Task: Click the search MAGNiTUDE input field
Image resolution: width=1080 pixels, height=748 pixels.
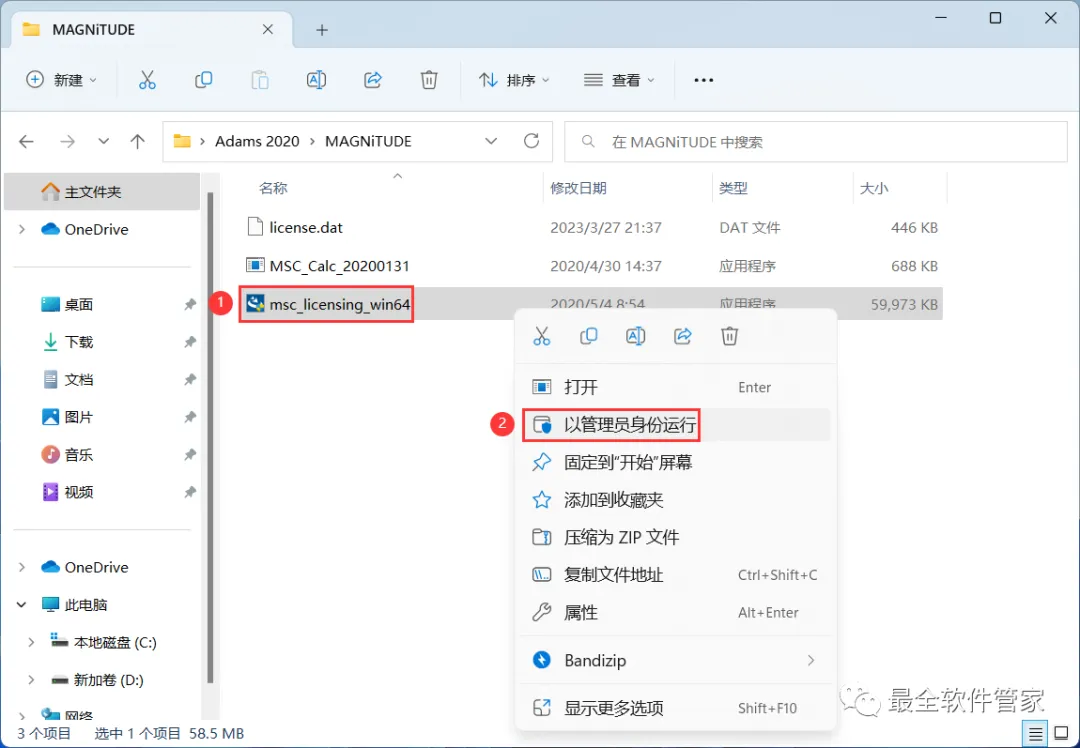Action: [816, 142]
